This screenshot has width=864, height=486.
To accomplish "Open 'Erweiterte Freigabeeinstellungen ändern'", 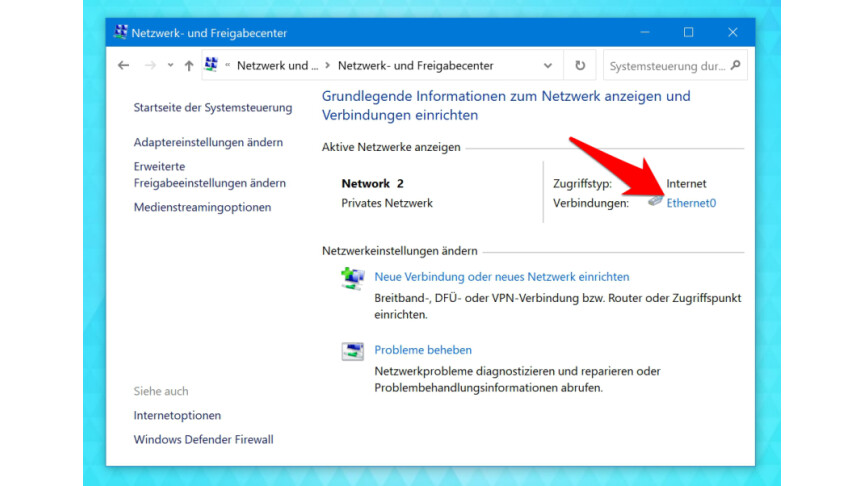I will coord(209,175).
